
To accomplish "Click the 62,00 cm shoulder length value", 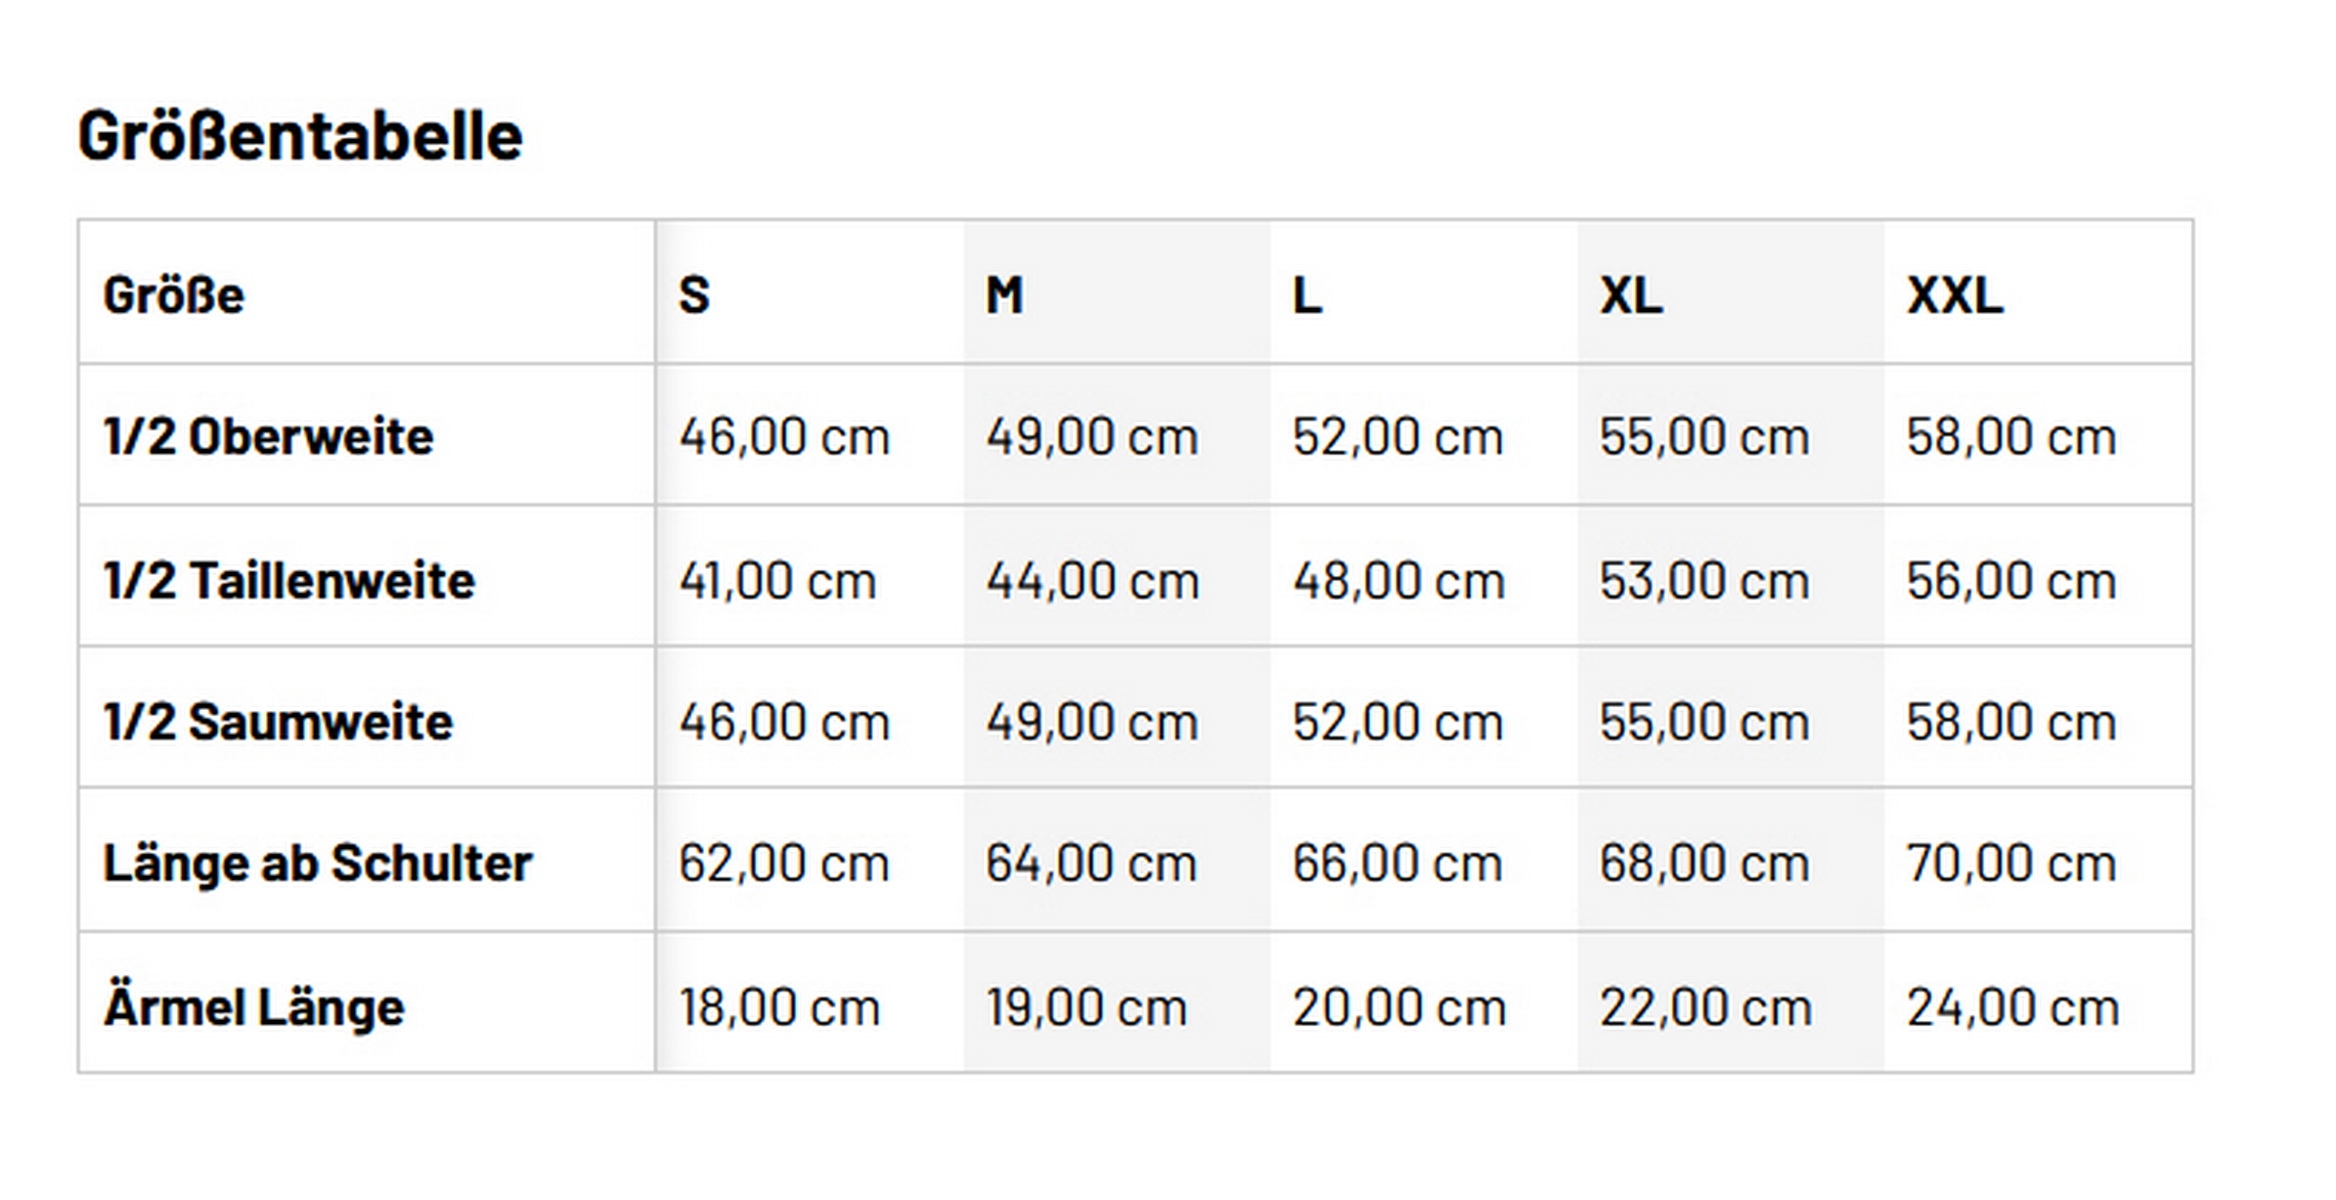I will coord(784,863).
